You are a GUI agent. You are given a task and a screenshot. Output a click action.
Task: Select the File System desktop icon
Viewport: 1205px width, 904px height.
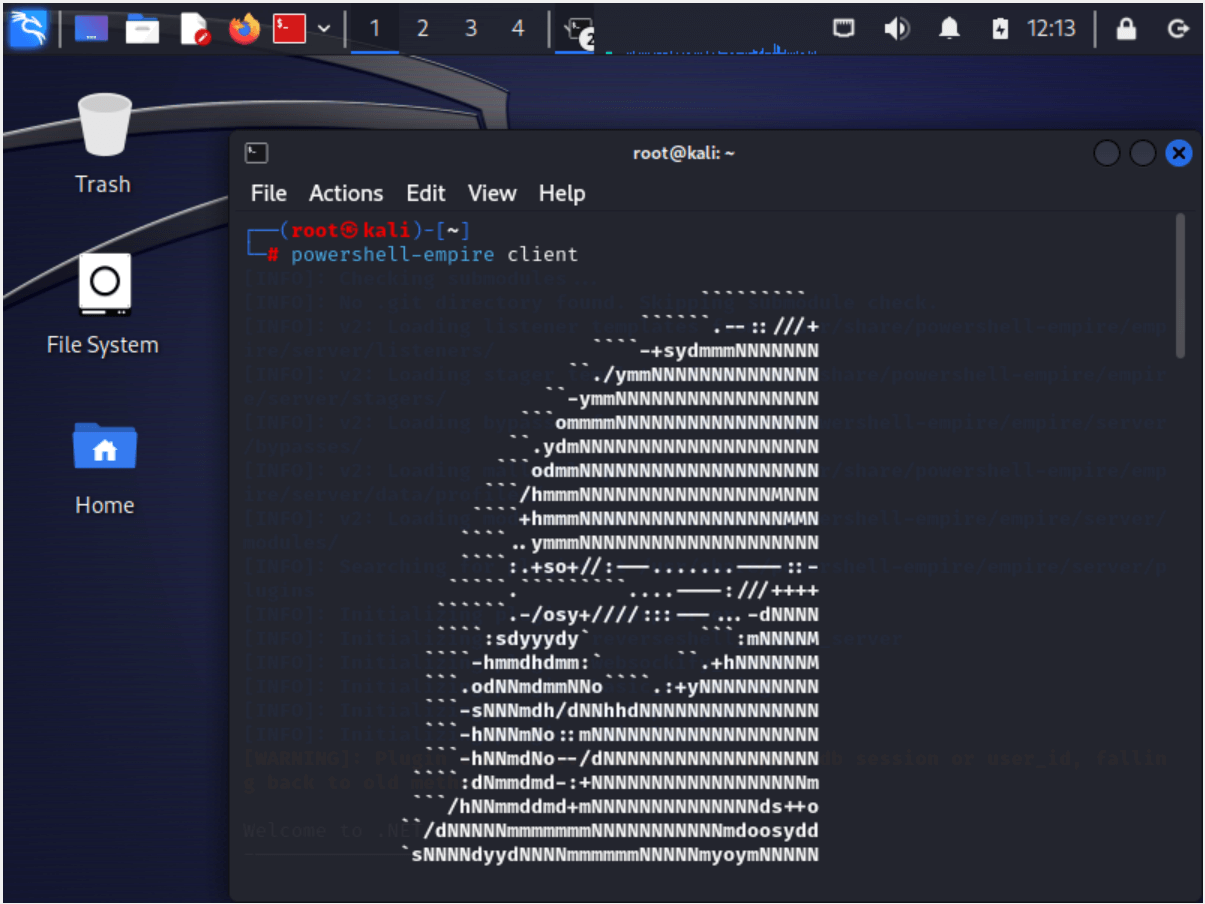coord(103,305)
